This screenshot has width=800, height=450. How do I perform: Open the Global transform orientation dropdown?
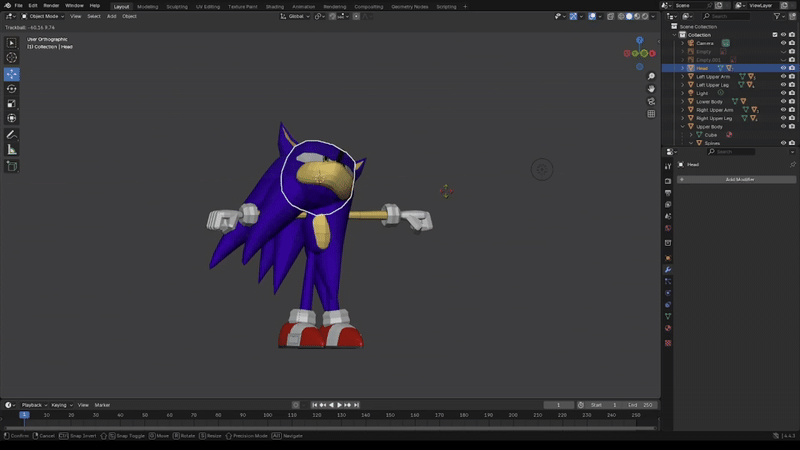coord(296,16)
